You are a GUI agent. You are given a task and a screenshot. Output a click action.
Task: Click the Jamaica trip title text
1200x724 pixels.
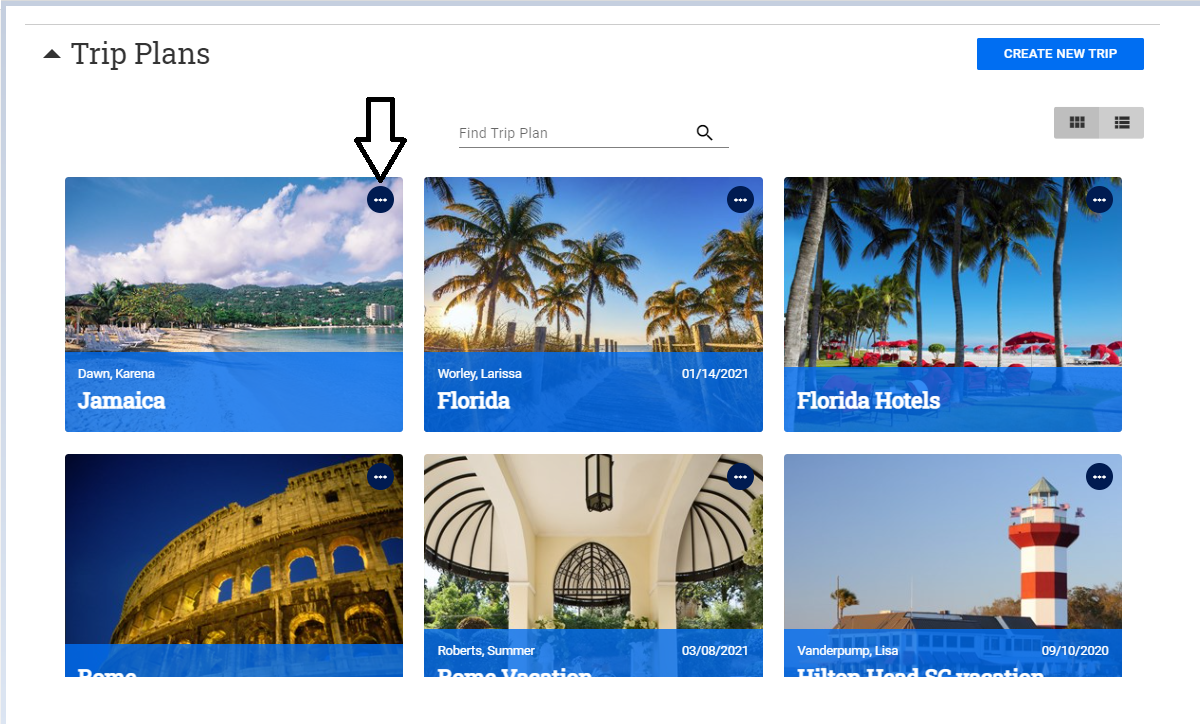pos(121,401)
